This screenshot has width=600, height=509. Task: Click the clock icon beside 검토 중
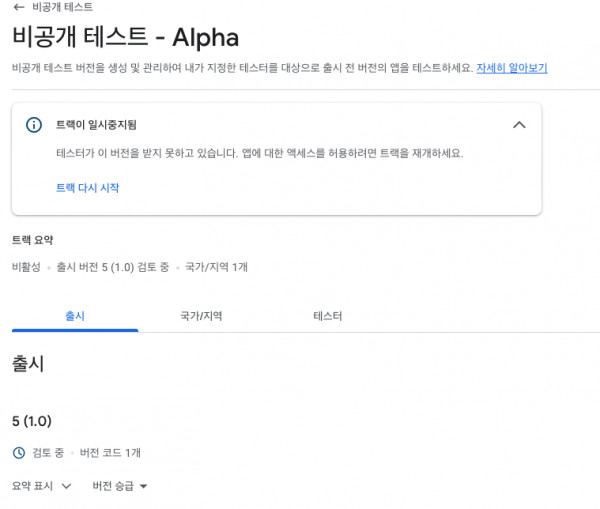[19, 453]
